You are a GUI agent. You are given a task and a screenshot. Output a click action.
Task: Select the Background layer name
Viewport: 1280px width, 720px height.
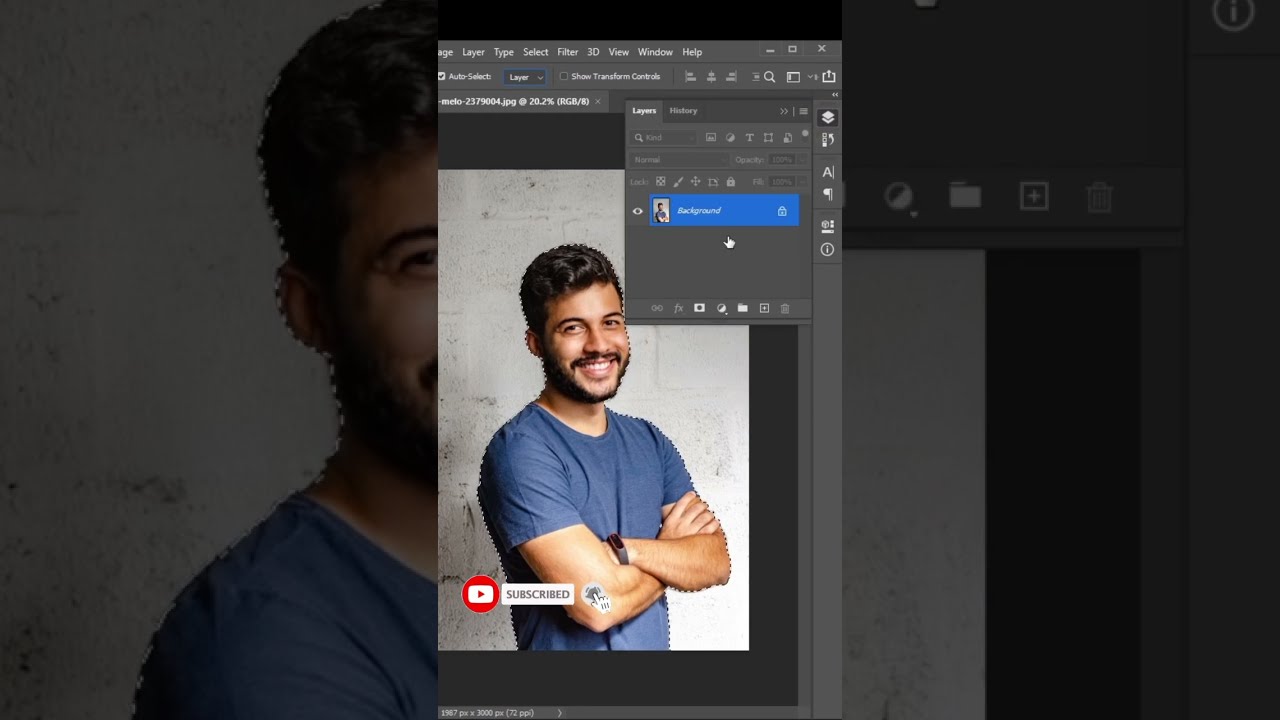pos(698,211)
